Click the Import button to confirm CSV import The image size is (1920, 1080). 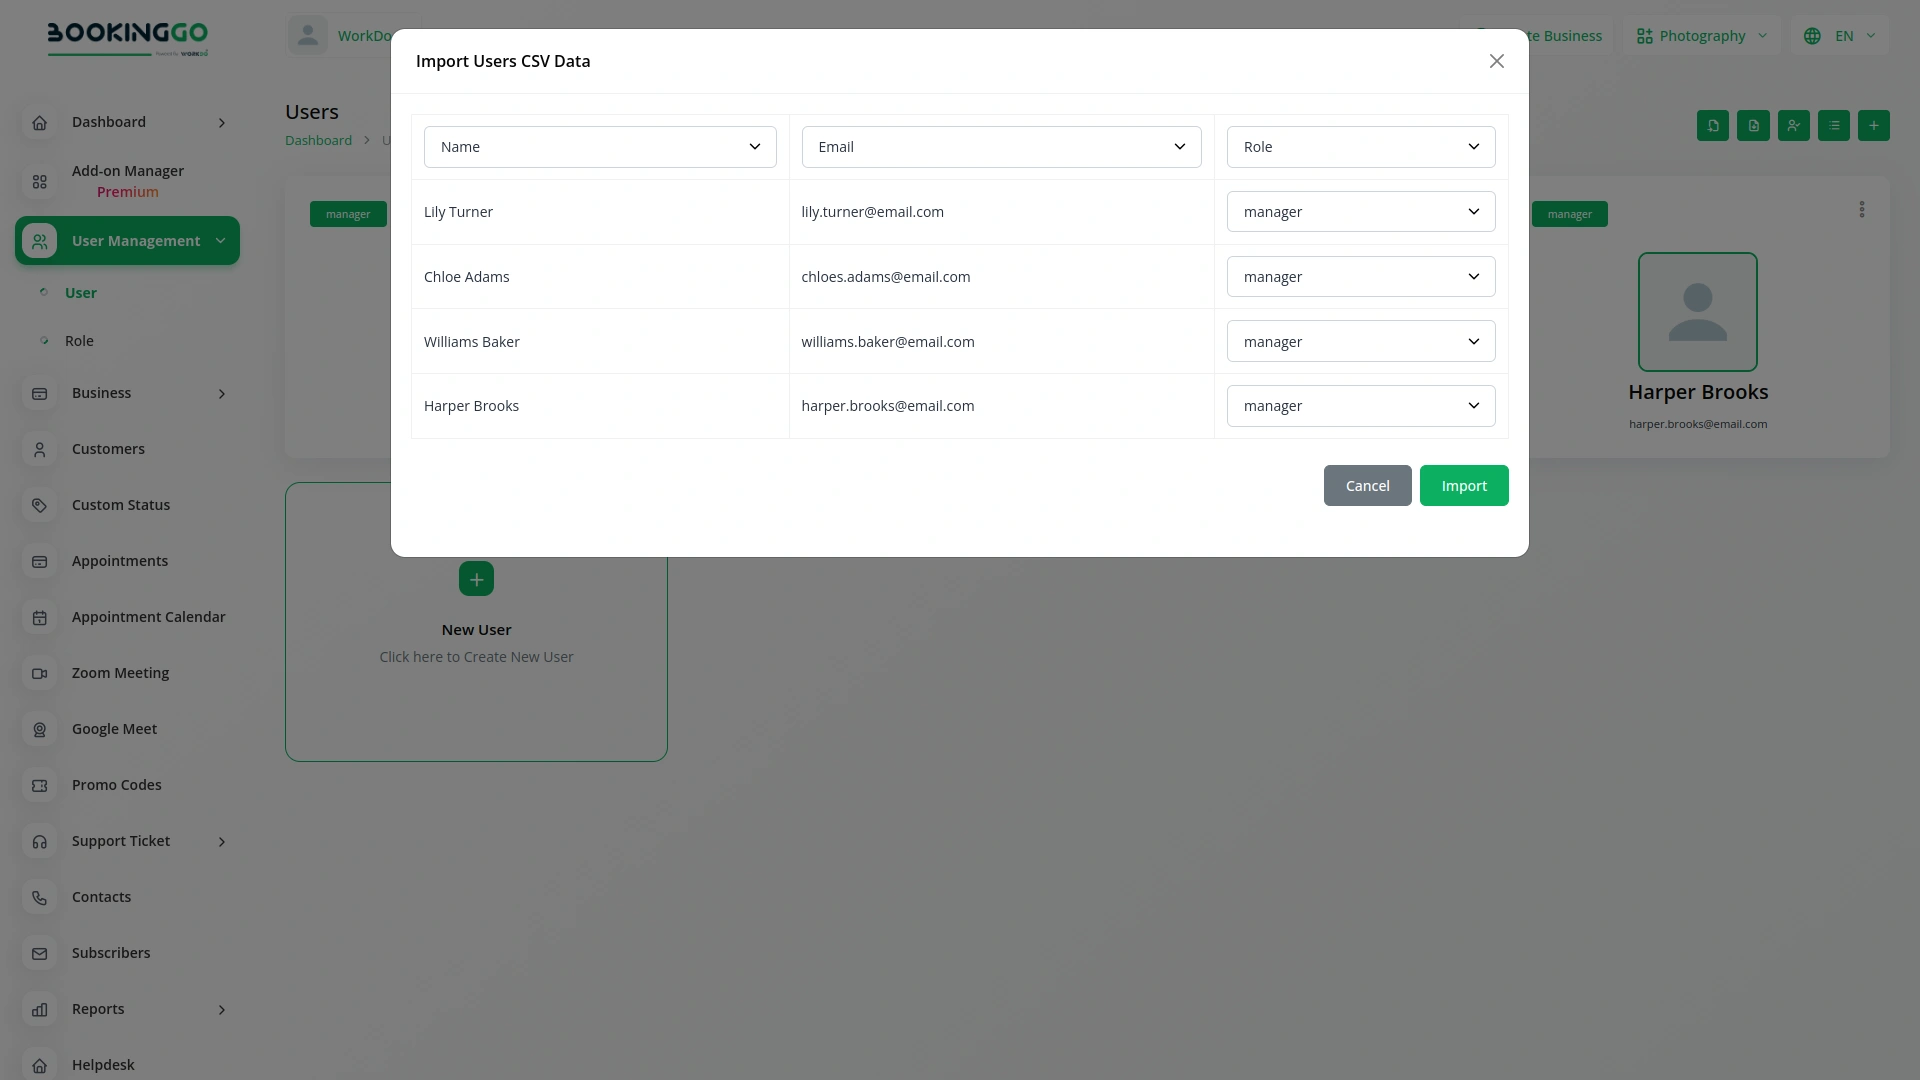pyautogui.click(x=1464, y=485)
